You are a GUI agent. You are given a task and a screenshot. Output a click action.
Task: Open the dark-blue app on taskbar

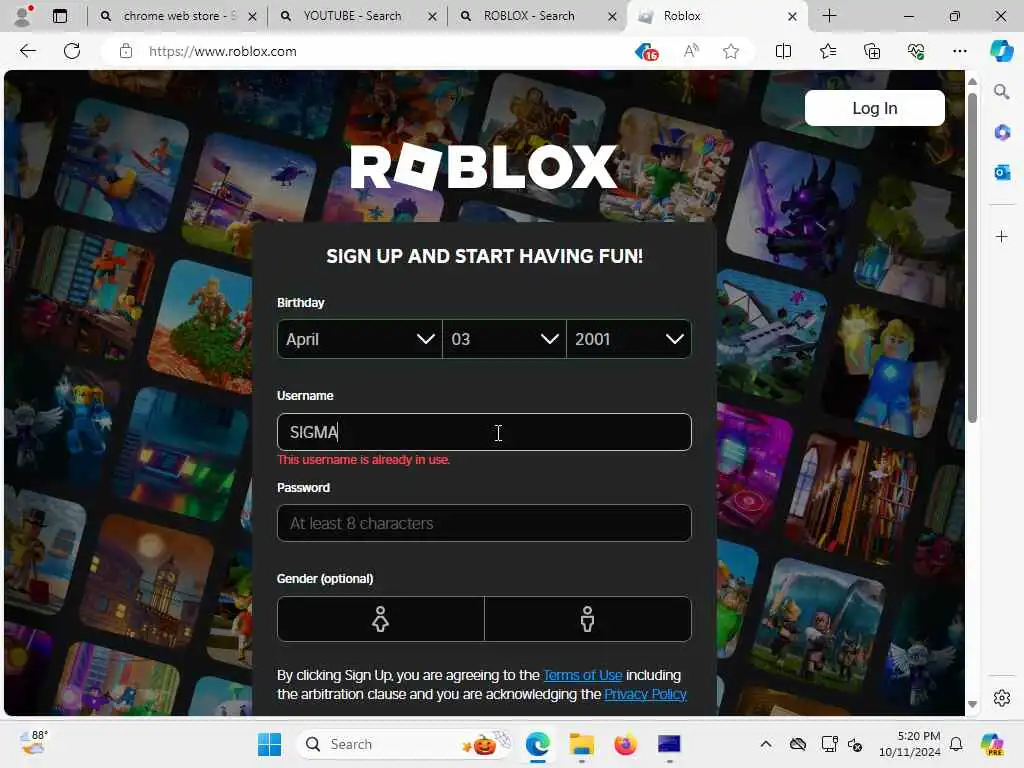coord(669,744)
